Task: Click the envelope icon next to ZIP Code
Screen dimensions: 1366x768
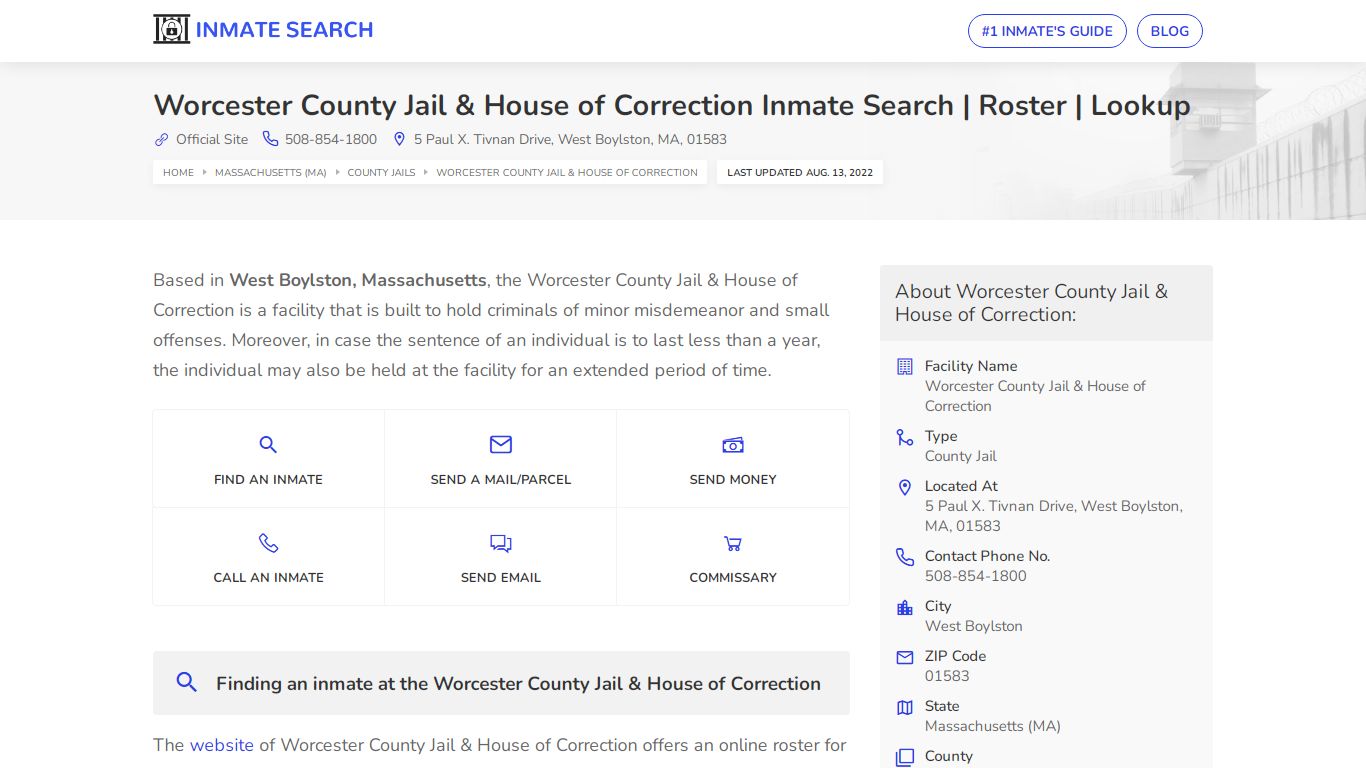Action: tap(905, 657)
